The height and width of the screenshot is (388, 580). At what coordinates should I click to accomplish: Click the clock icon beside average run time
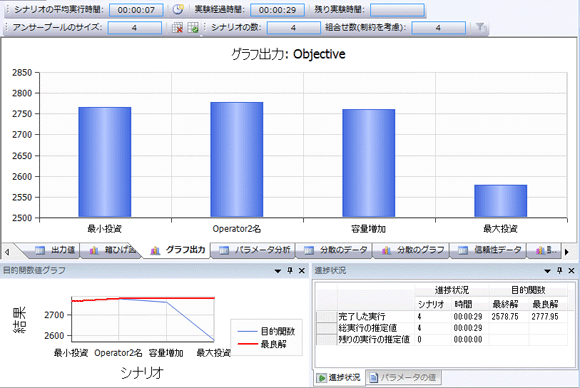click(178, 9)
